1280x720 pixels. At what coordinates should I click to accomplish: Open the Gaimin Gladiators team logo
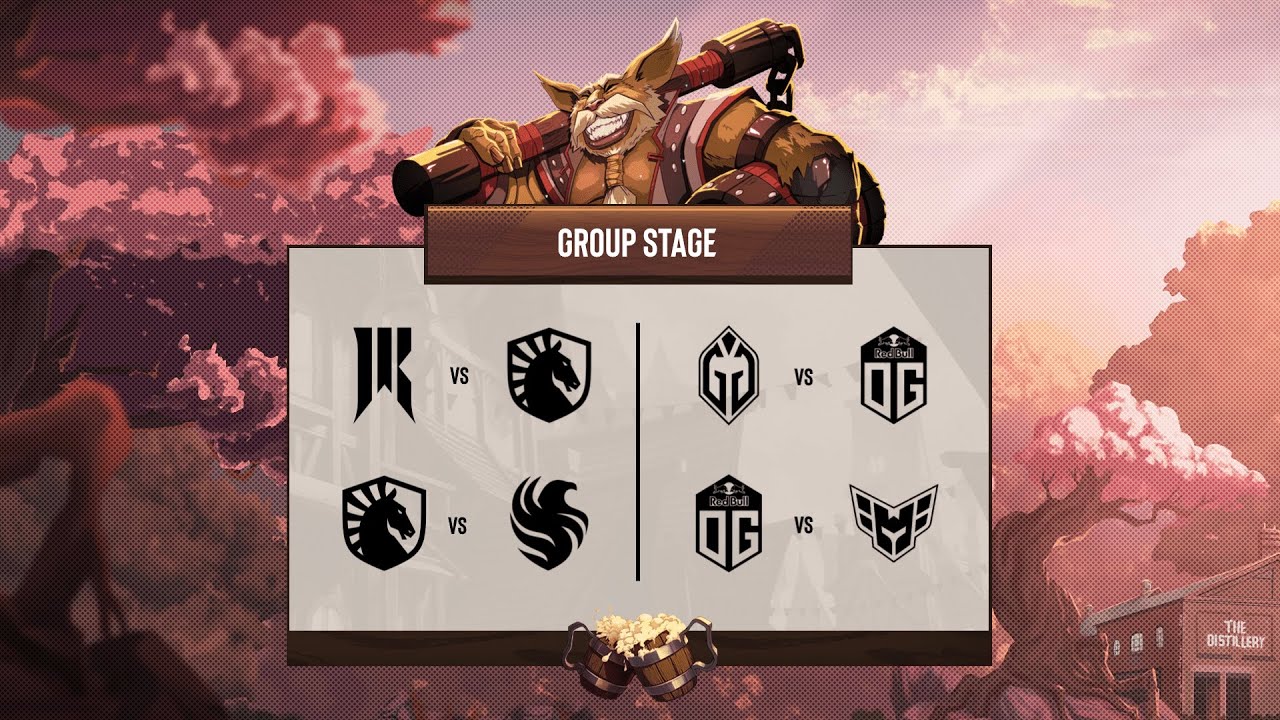[x=729, y=377]
